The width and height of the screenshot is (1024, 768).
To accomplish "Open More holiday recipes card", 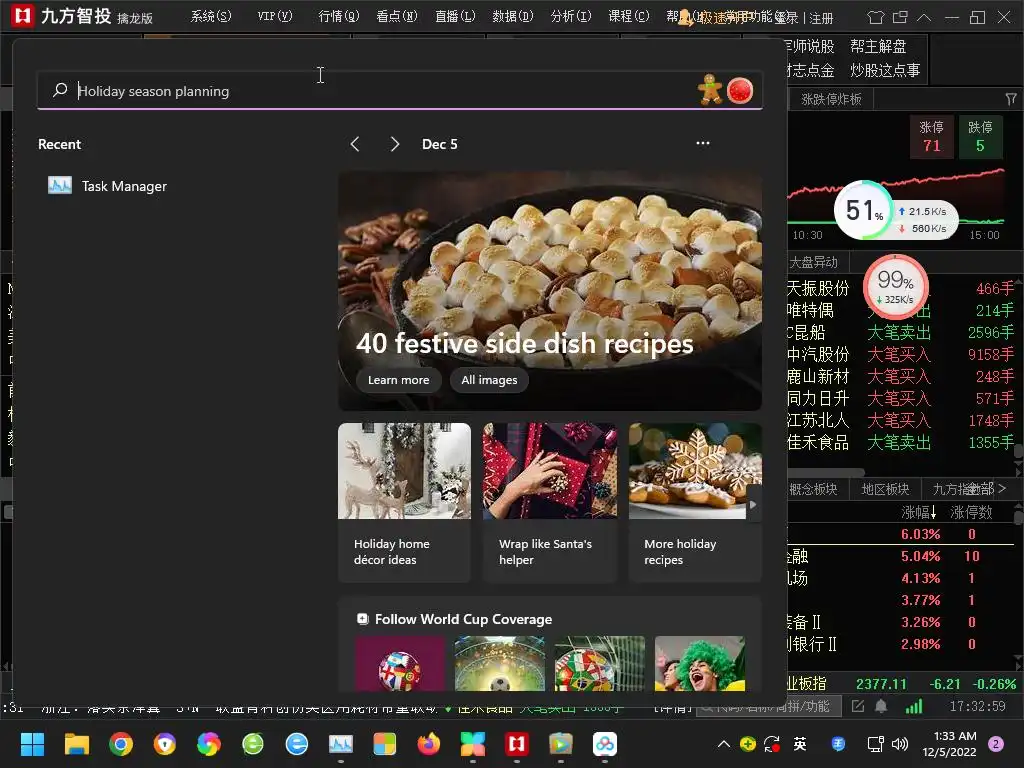I will coord(695,502).
